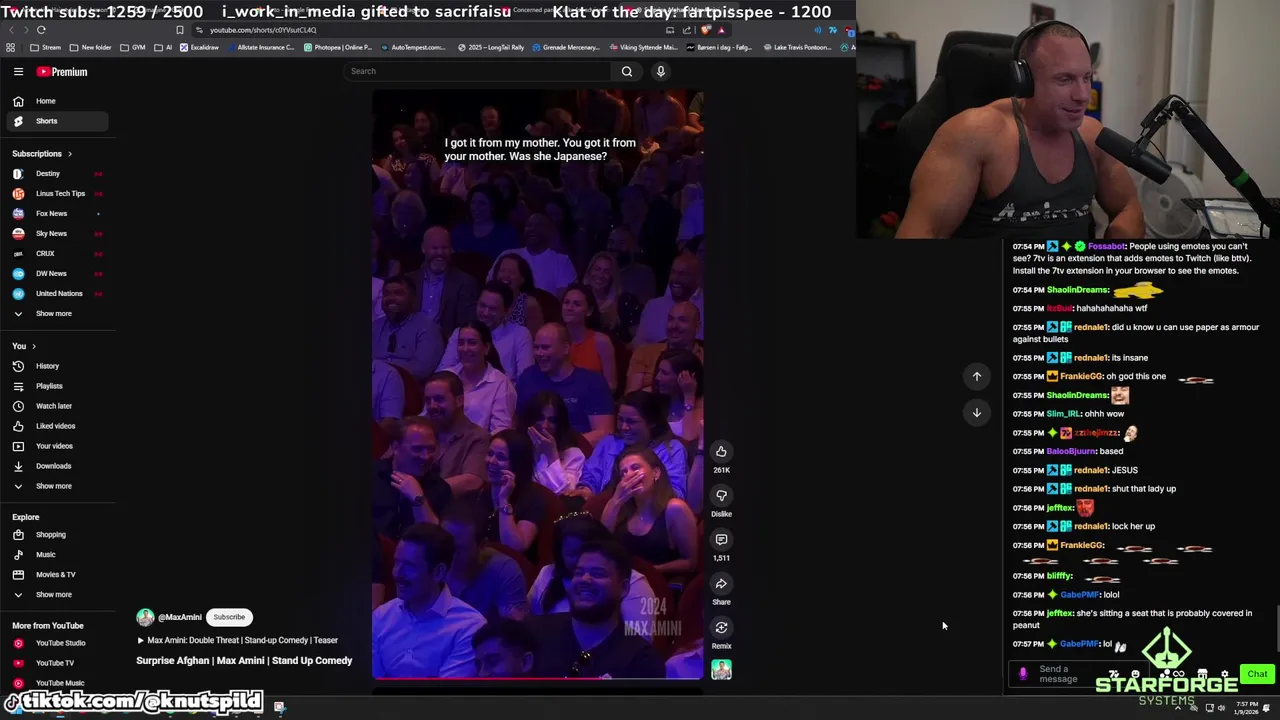Open the YouTube guide hamburger menu
The height and width of the screenshot is (720, 1280).
18,72
